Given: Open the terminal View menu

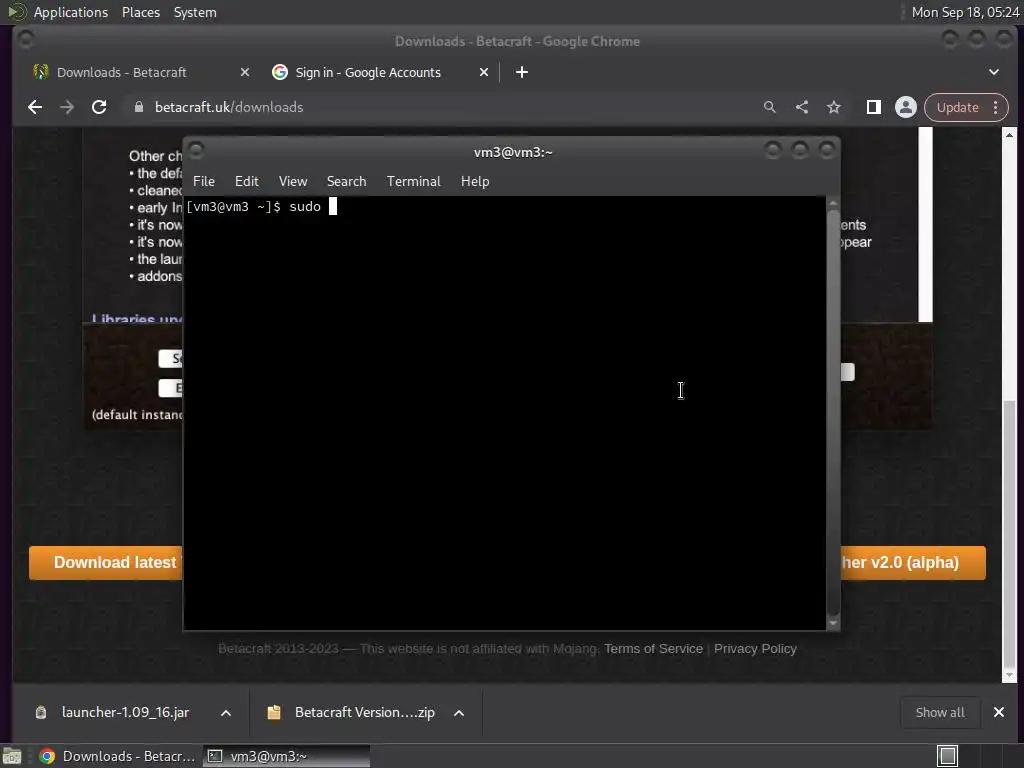Looking at the screenshot, I should (293, 182).
